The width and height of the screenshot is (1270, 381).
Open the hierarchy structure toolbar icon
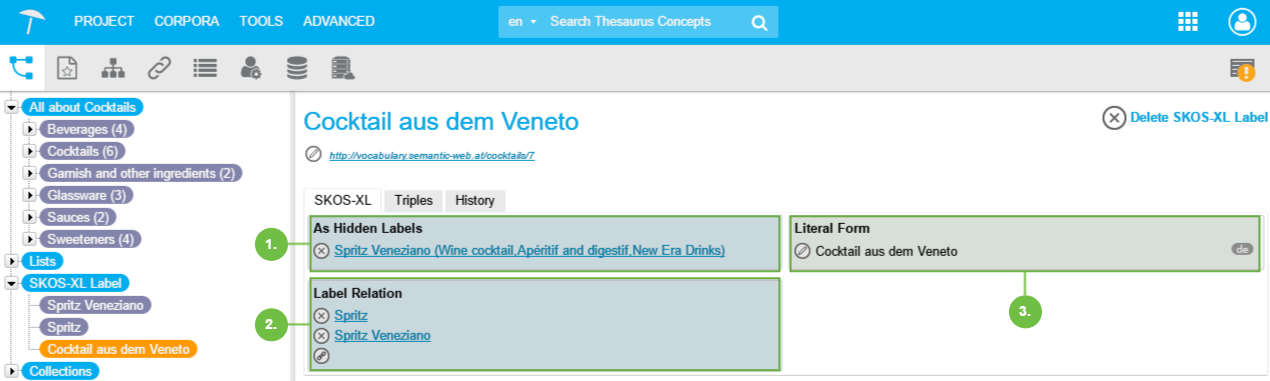pos(113,68)
